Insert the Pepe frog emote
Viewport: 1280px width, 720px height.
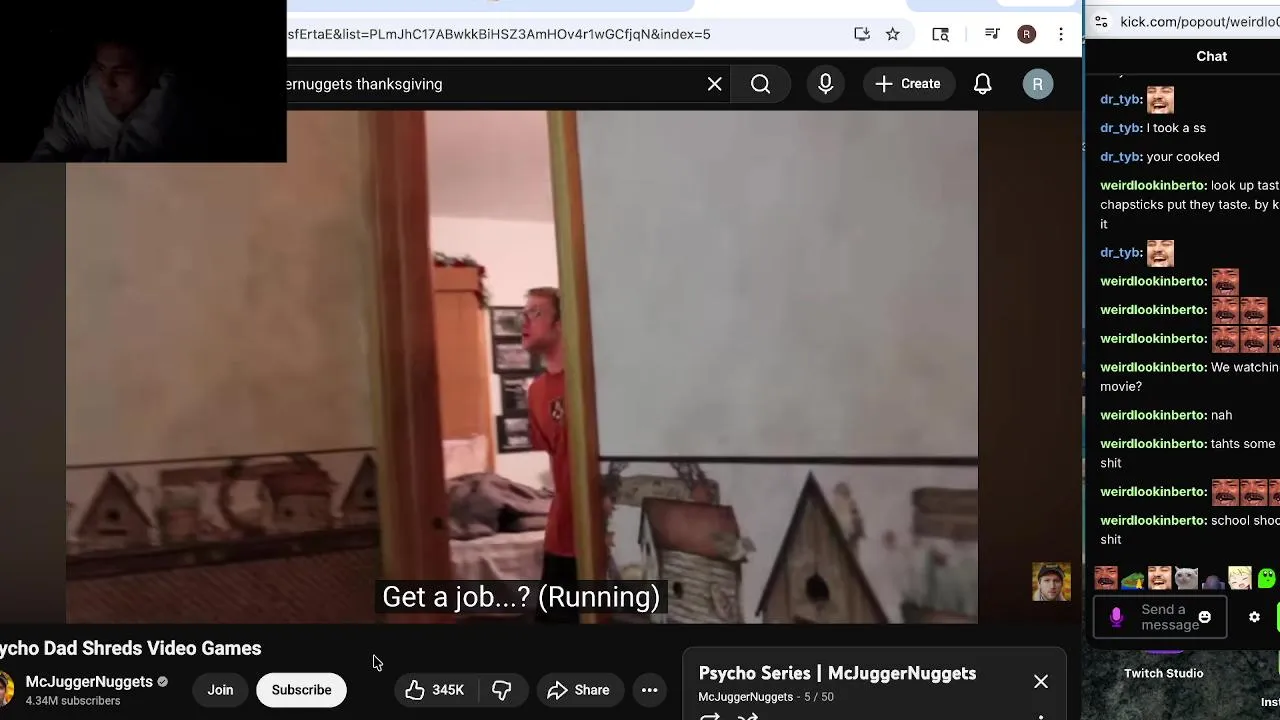1133,579
